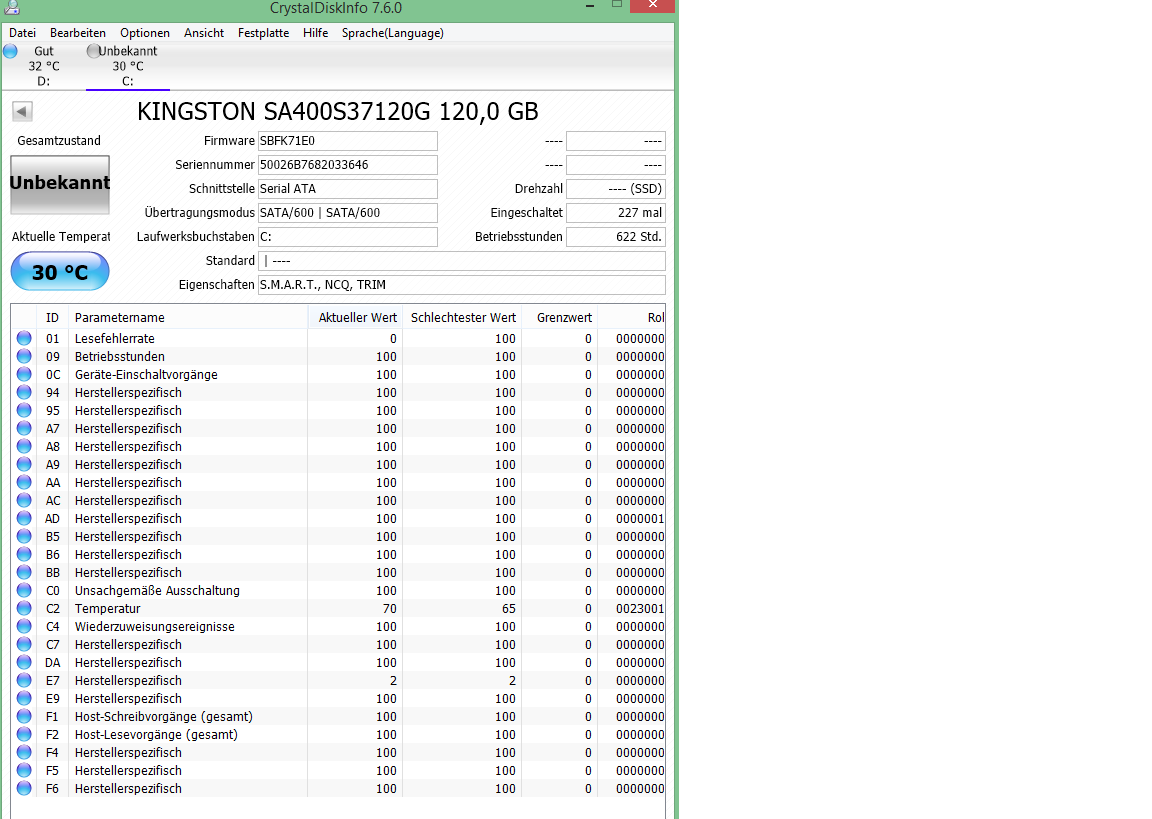Click the grey Unbekannt status orb
This screenshot has width=1152, height=819.
(93, 51)
